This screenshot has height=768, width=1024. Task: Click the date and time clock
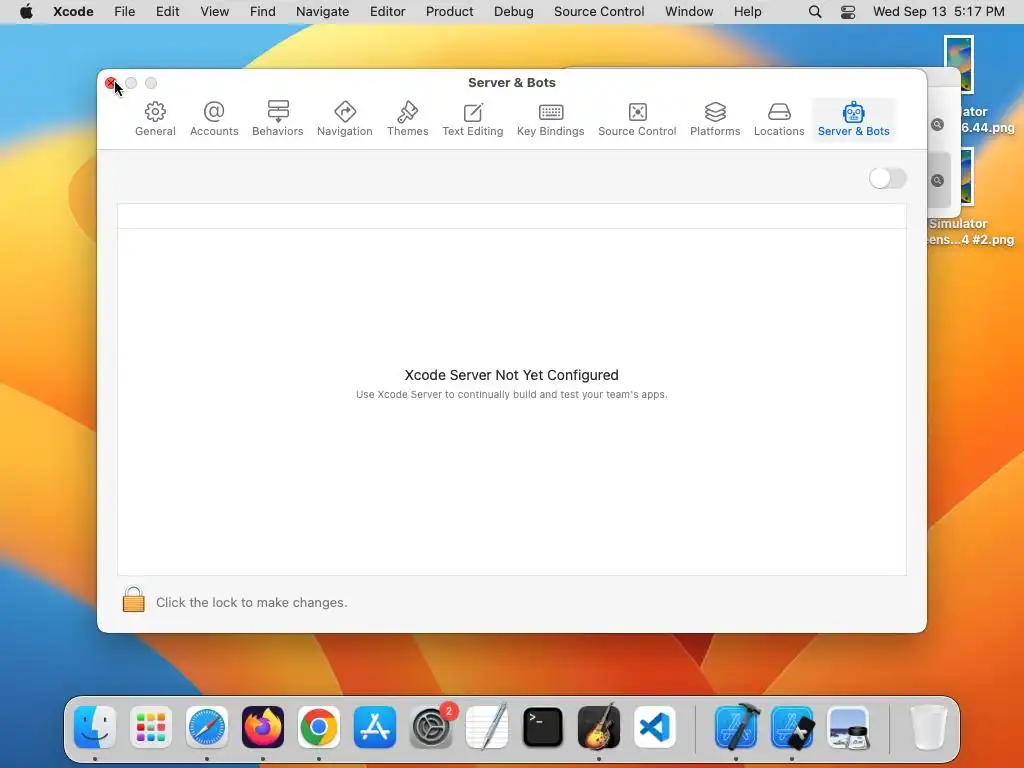click(938, 12)
